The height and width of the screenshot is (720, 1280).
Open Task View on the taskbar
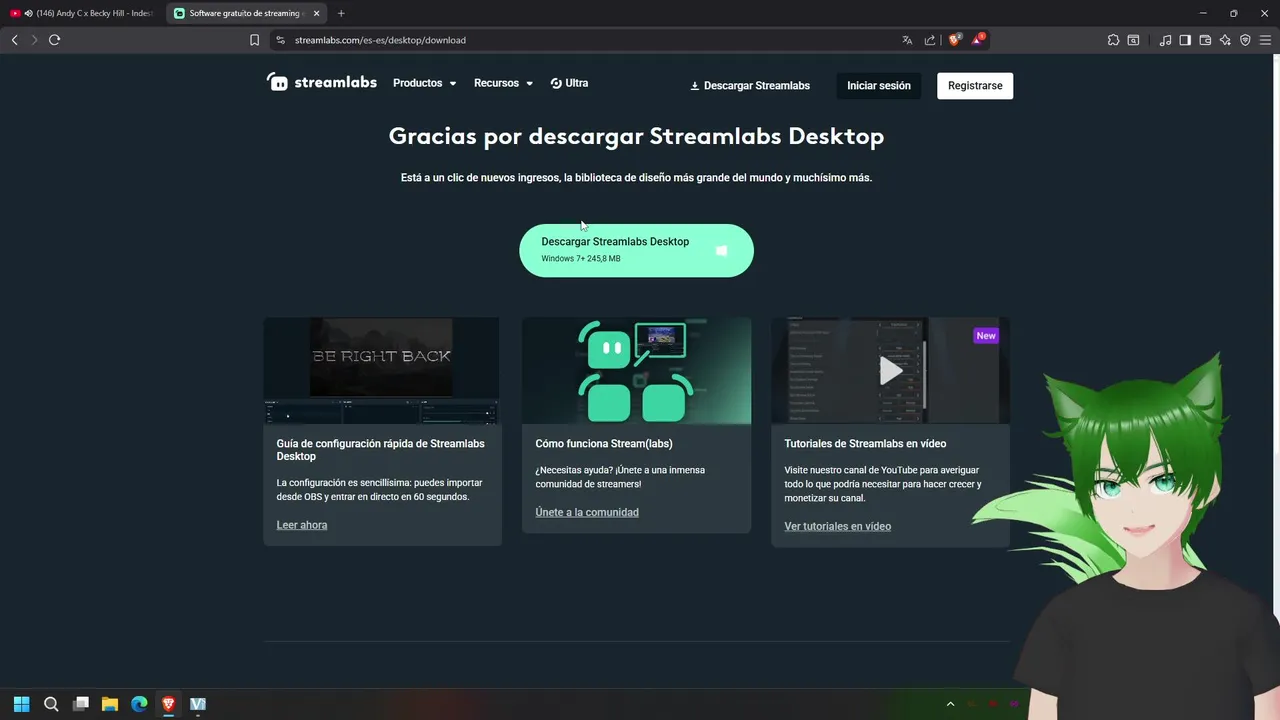[x=81, y=704]
